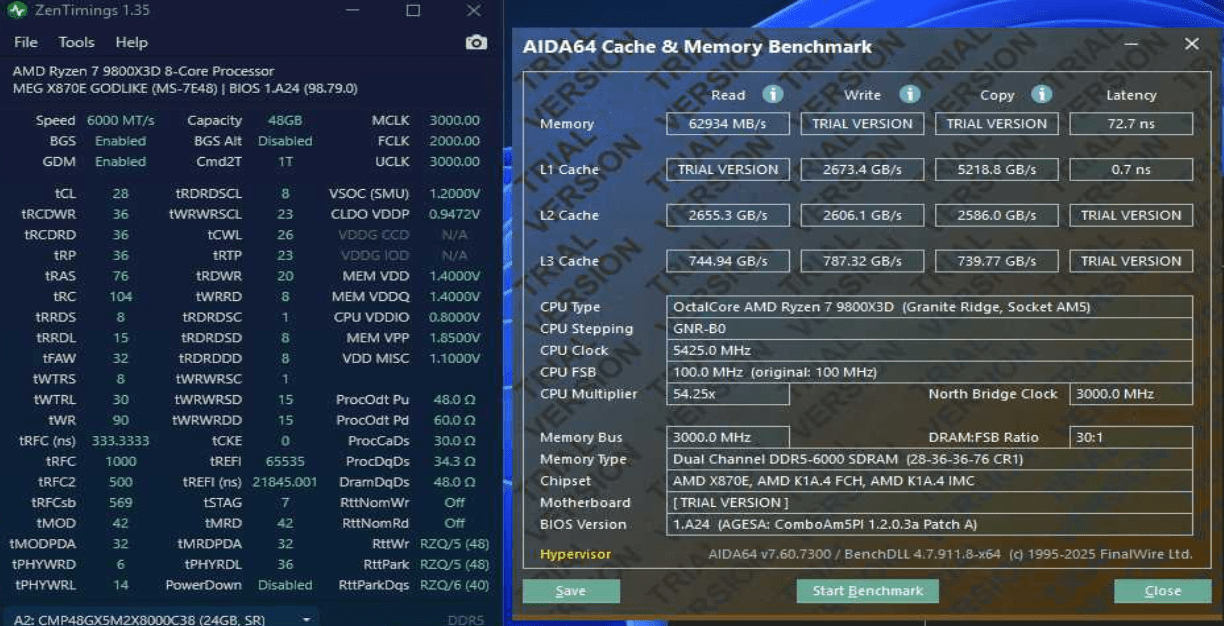
Task: Click the CPU Type value field
Action: (929, 307)
